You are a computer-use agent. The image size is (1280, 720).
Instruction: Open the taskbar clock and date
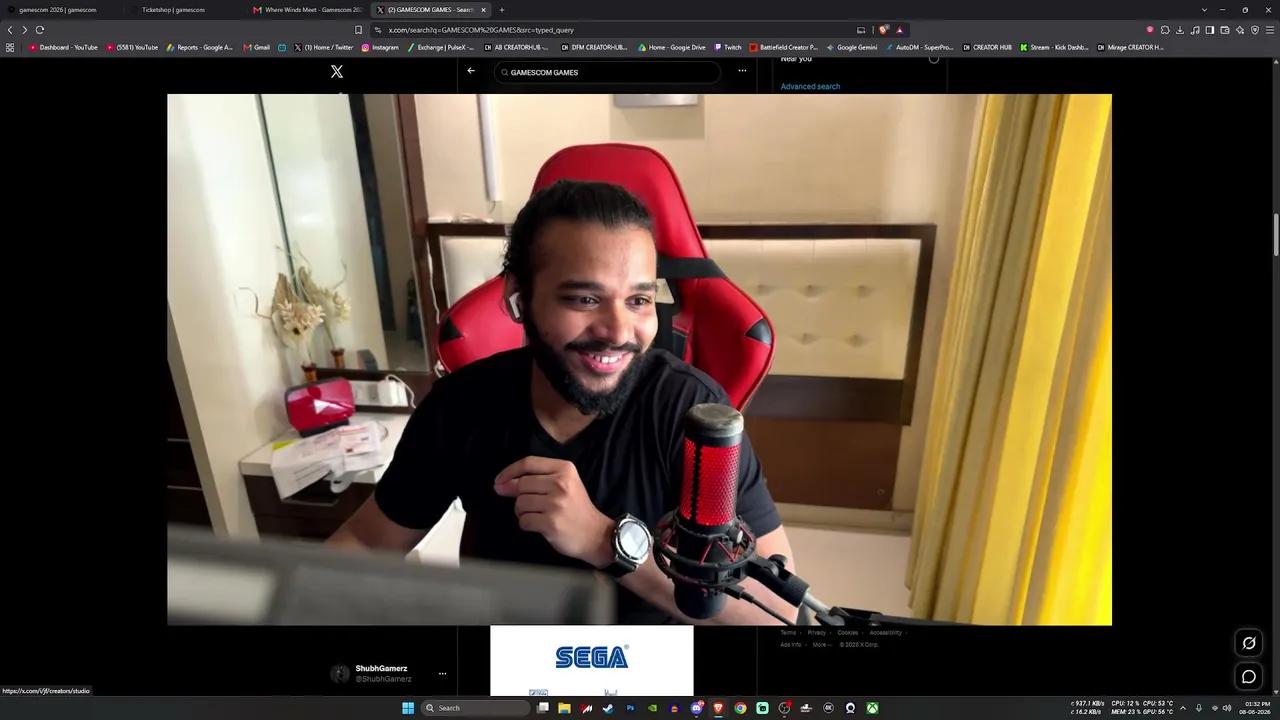click(1256, 708)
